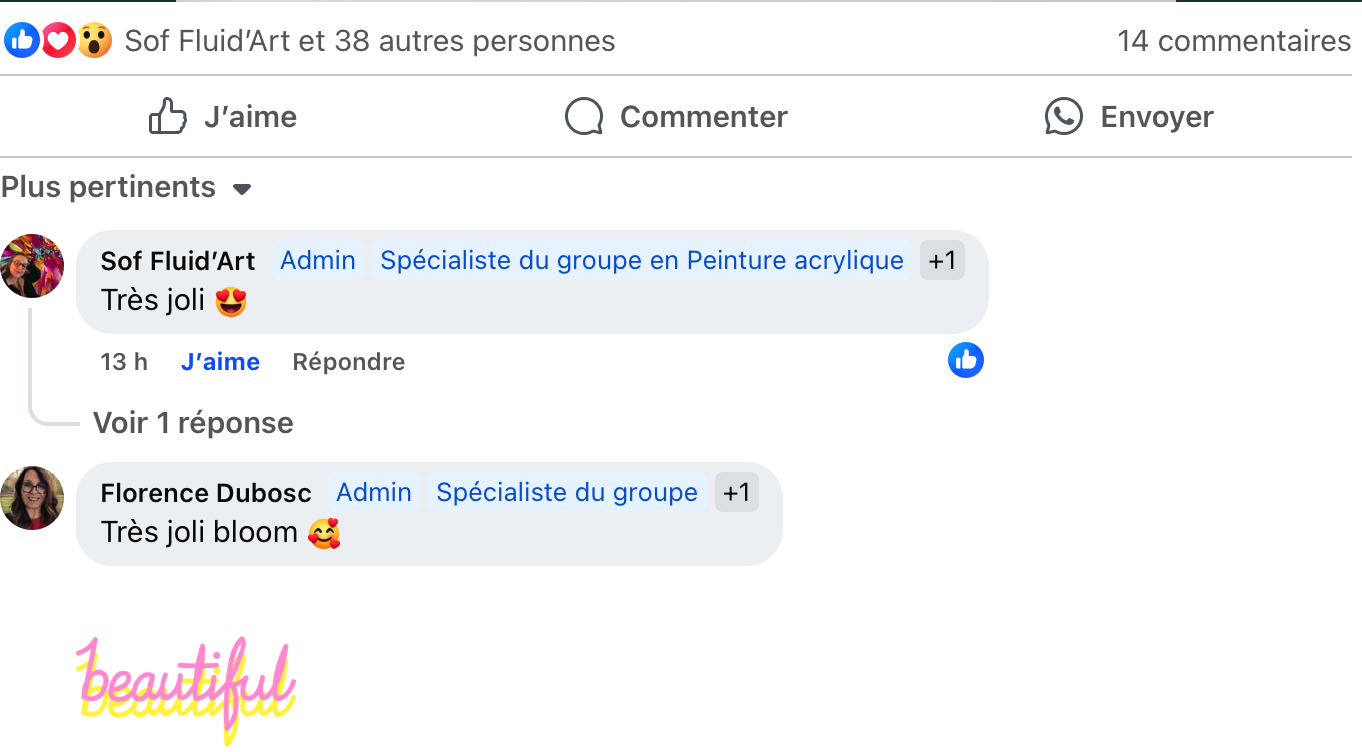Click the WhatsApp Envoyer icon
This screenshot has height=752, width=1362.
1063,117
